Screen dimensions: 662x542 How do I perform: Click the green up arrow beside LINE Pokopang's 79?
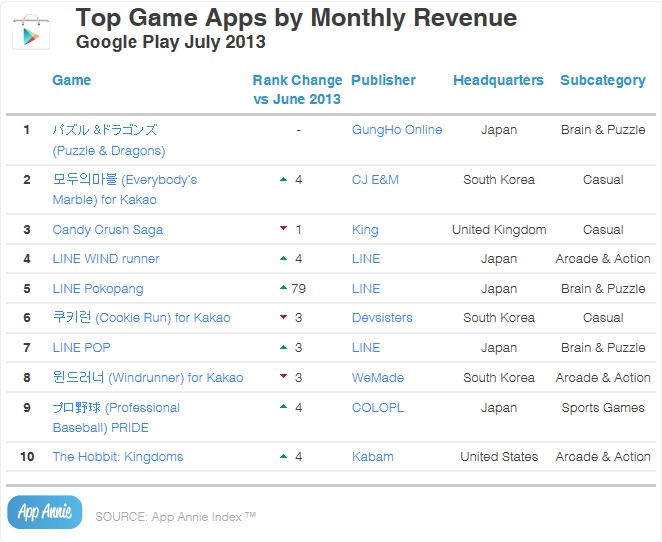coord(284,289)
